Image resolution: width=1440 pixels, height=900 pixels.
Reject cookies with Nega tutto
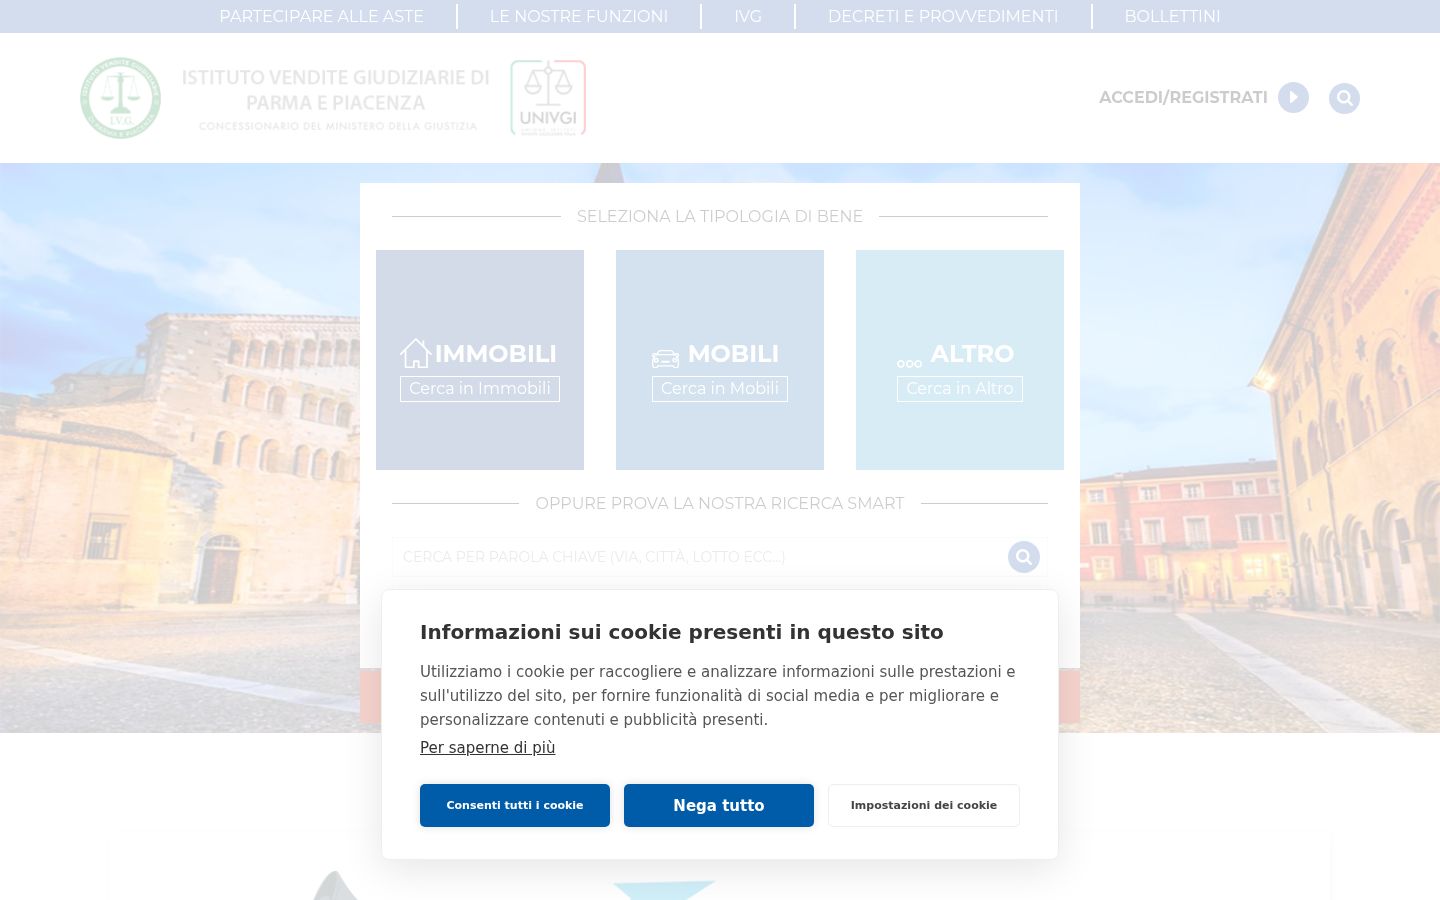tap(719, 805)
